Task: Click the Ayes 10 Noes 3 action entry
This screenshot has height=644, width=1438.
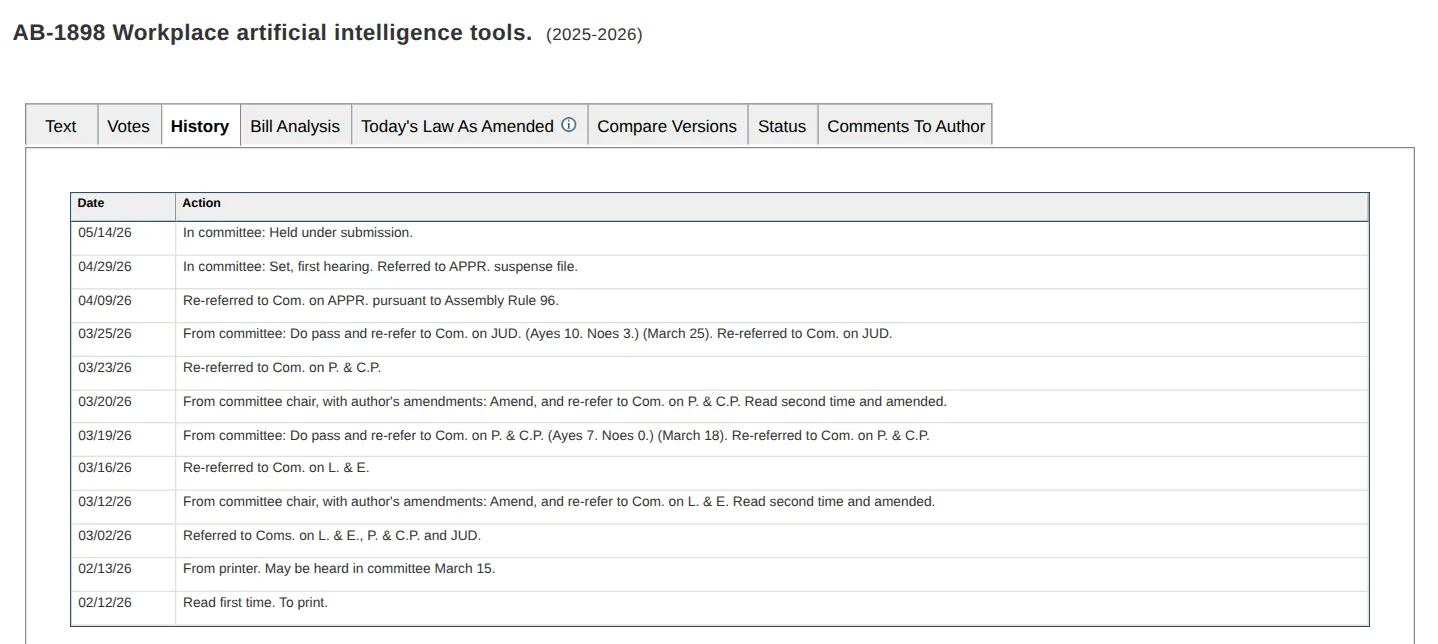Action: coord(537,333)
